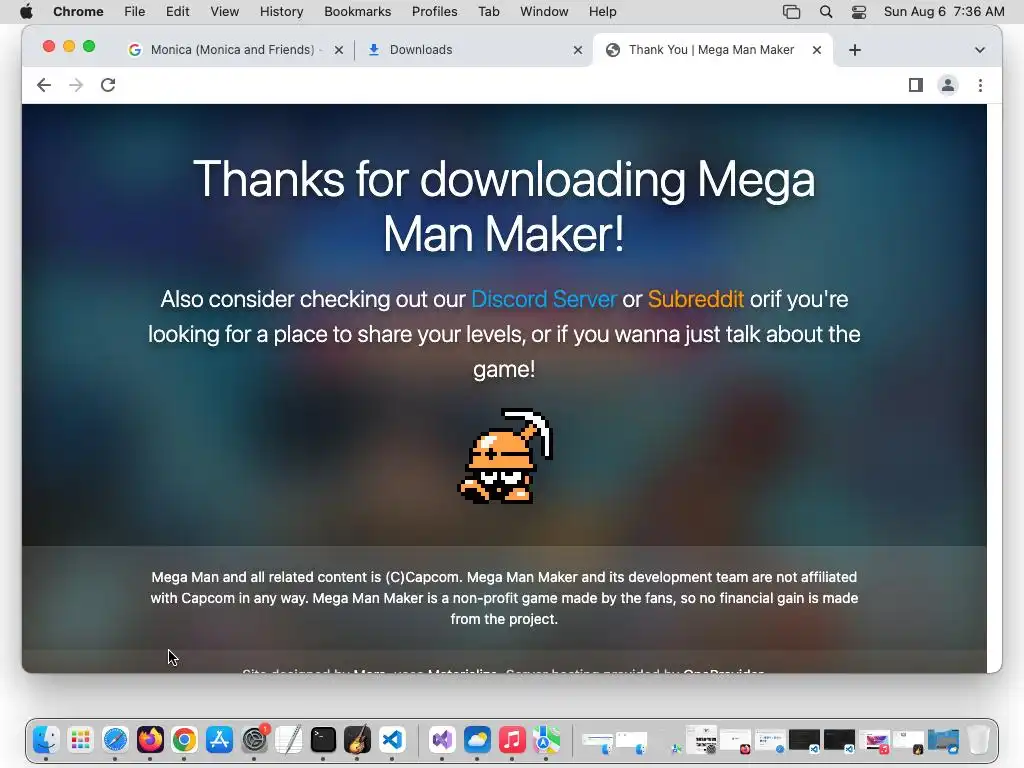Open the File menu

135,12
